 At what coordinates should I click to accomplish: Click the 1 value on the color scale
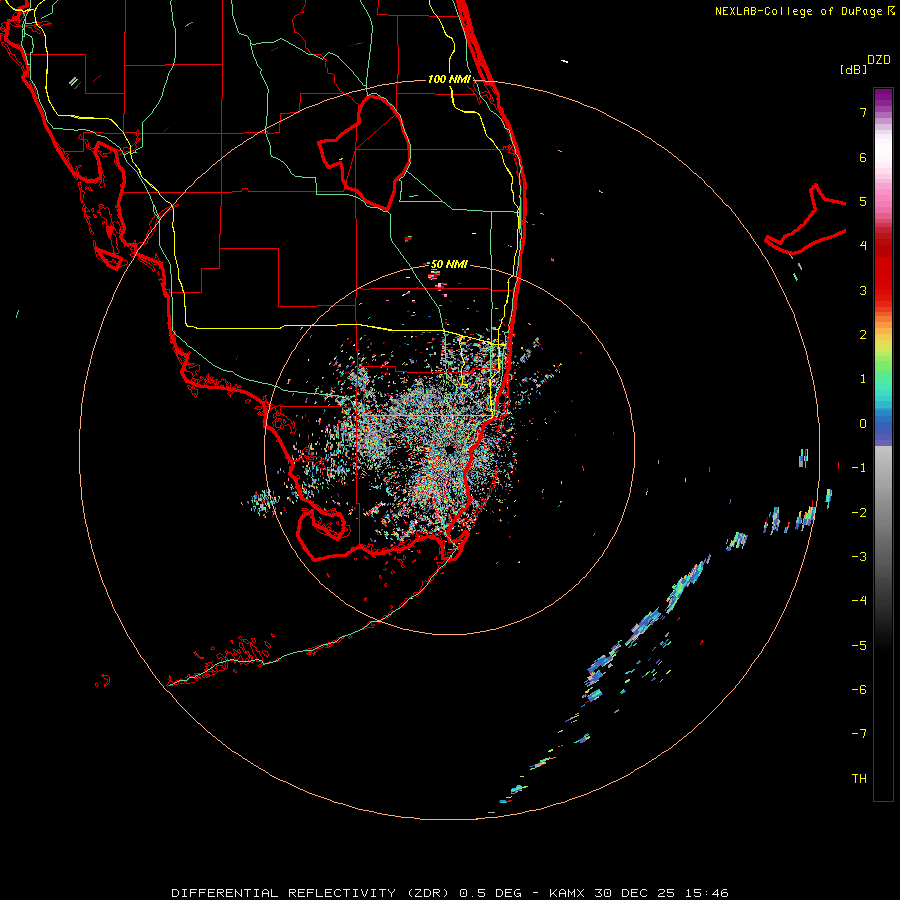click(862, 378)
